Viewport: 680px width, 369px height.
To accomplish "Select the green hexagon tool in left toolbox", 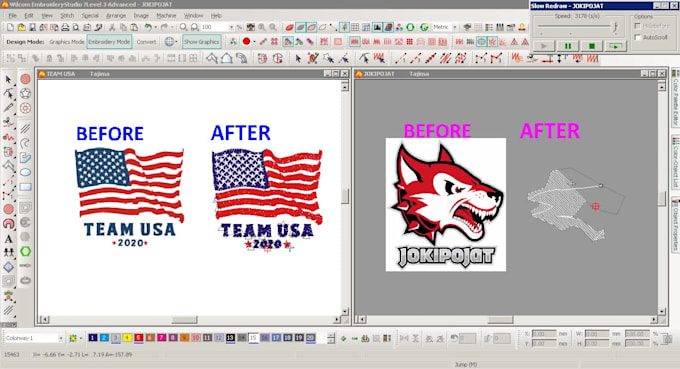I will click(x=26, y=251).
